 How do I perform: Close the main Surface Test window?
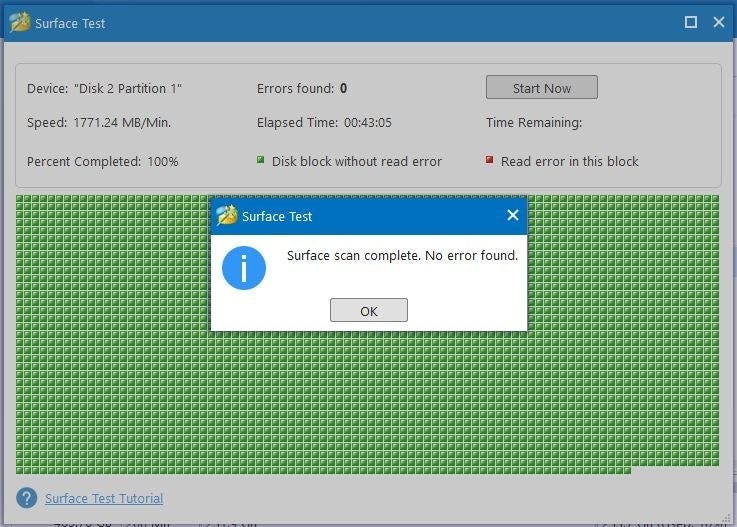(x=718, y=22)
